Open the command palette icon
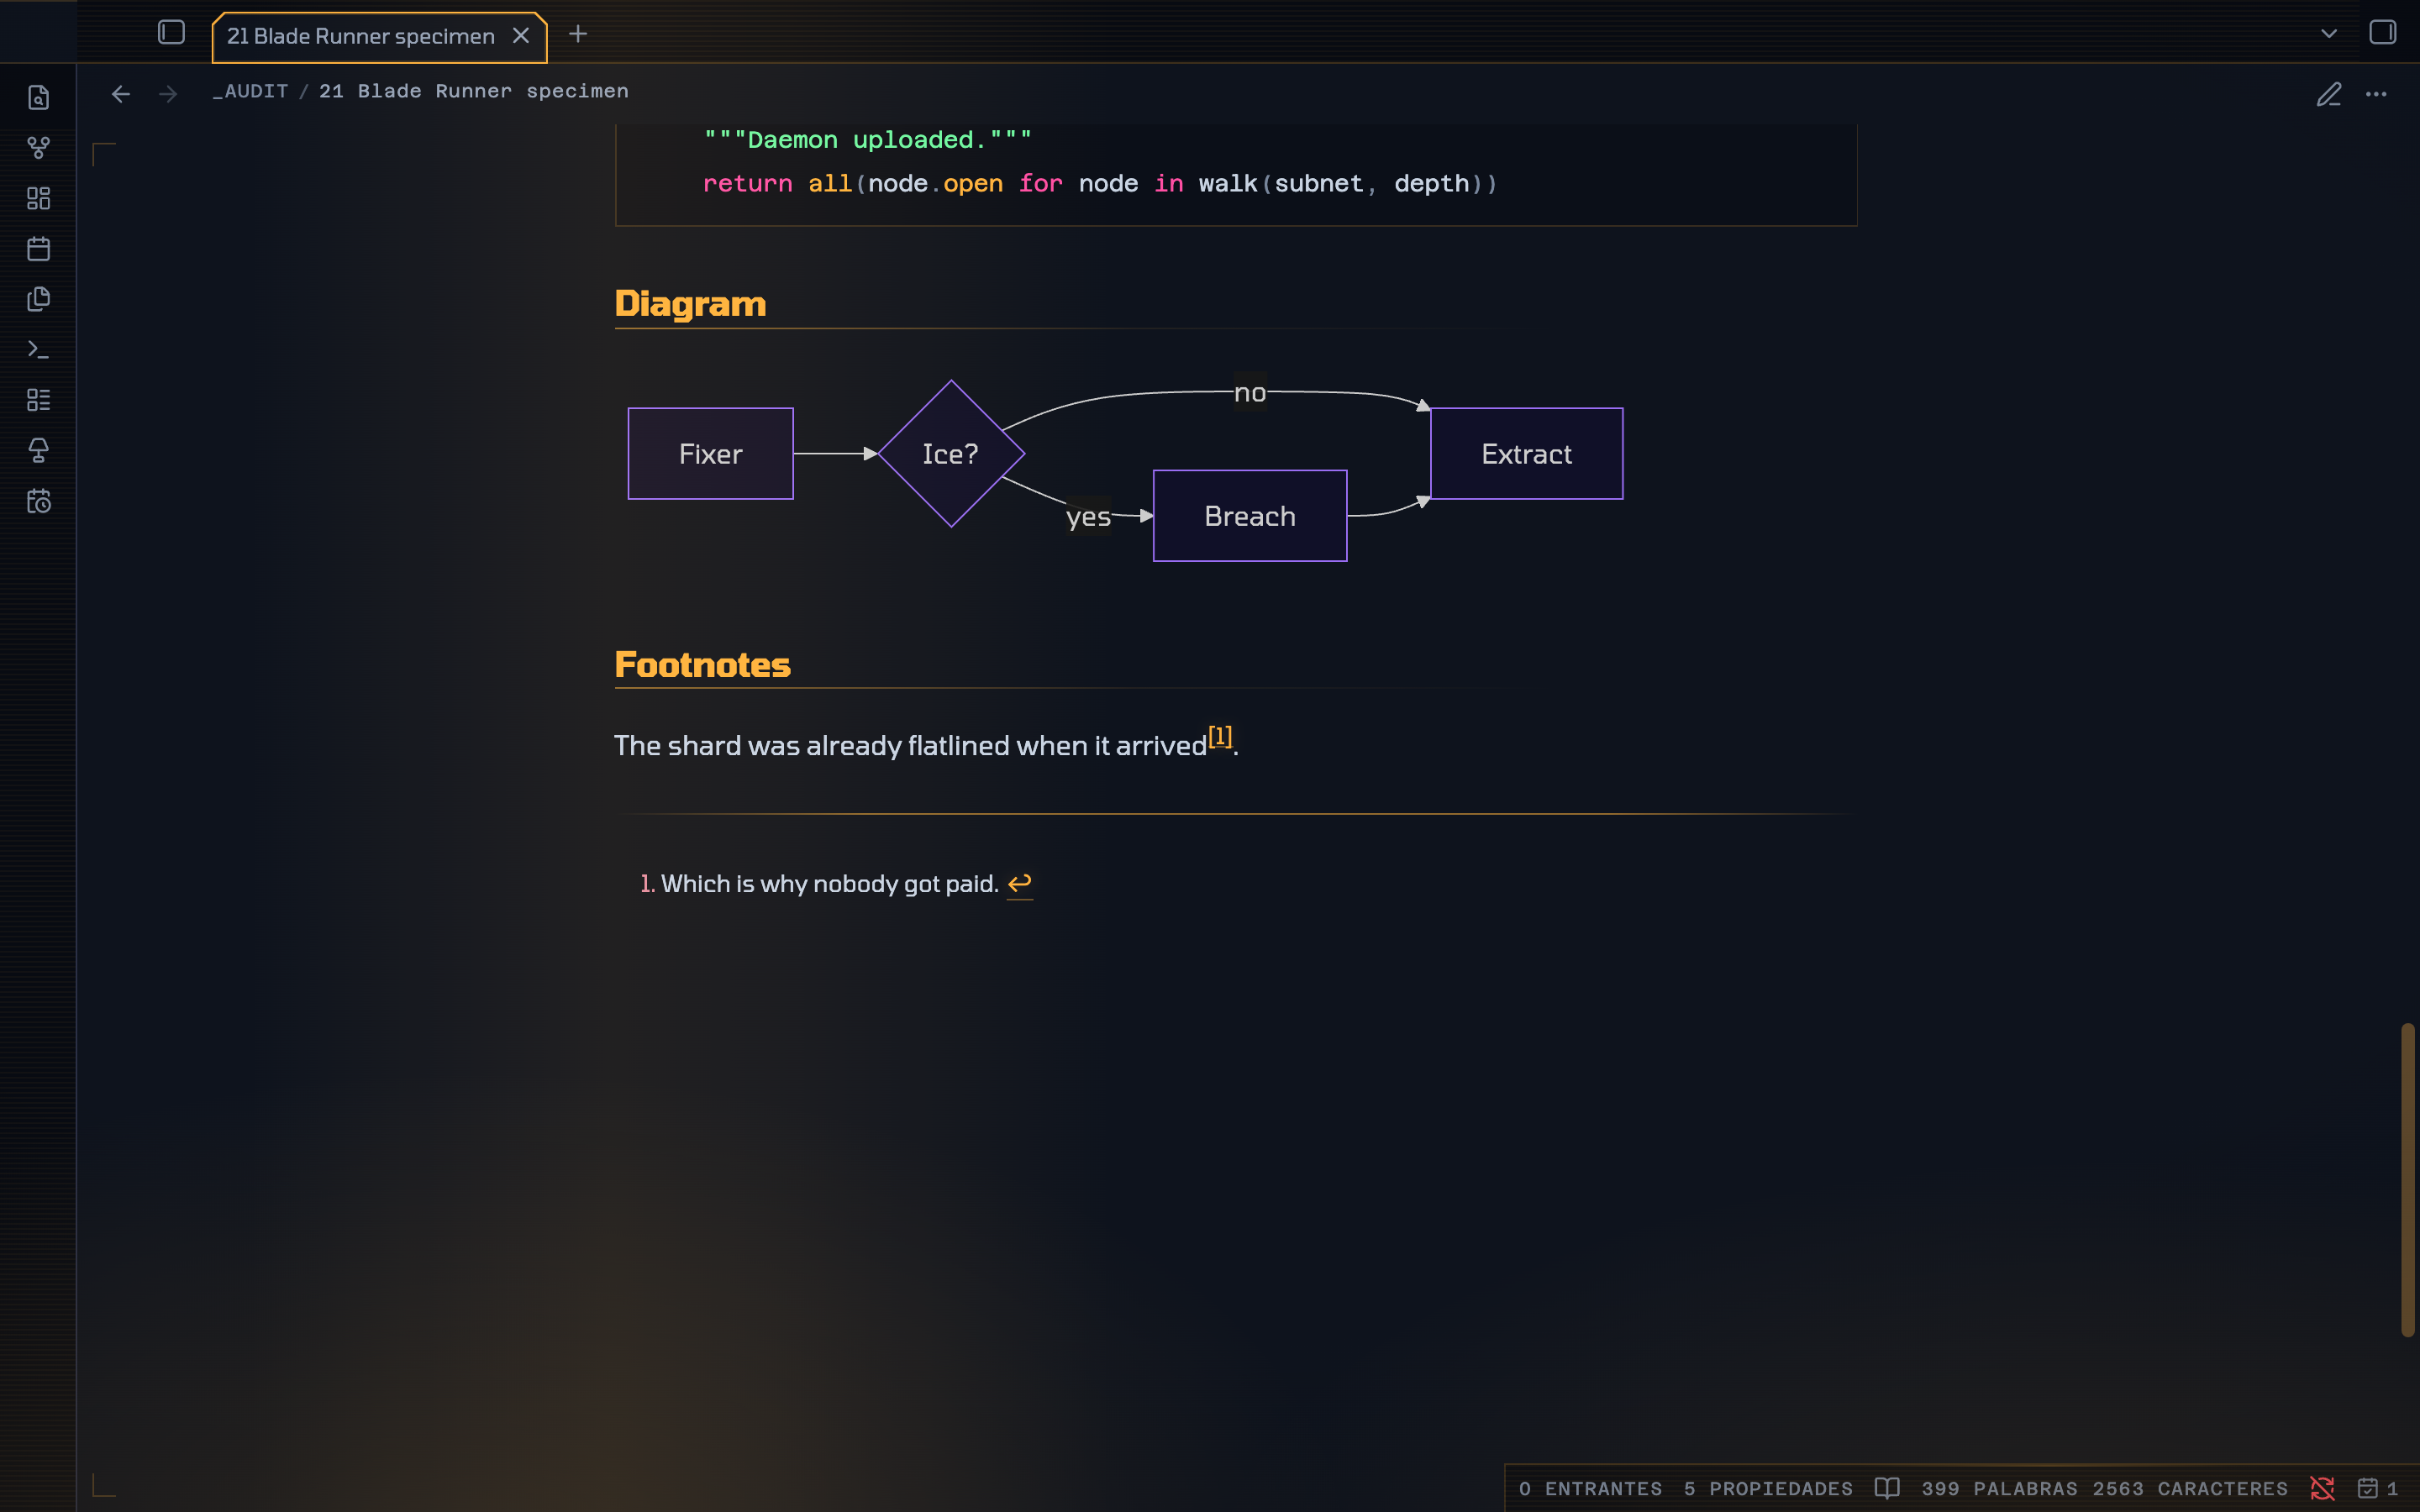 38,349
